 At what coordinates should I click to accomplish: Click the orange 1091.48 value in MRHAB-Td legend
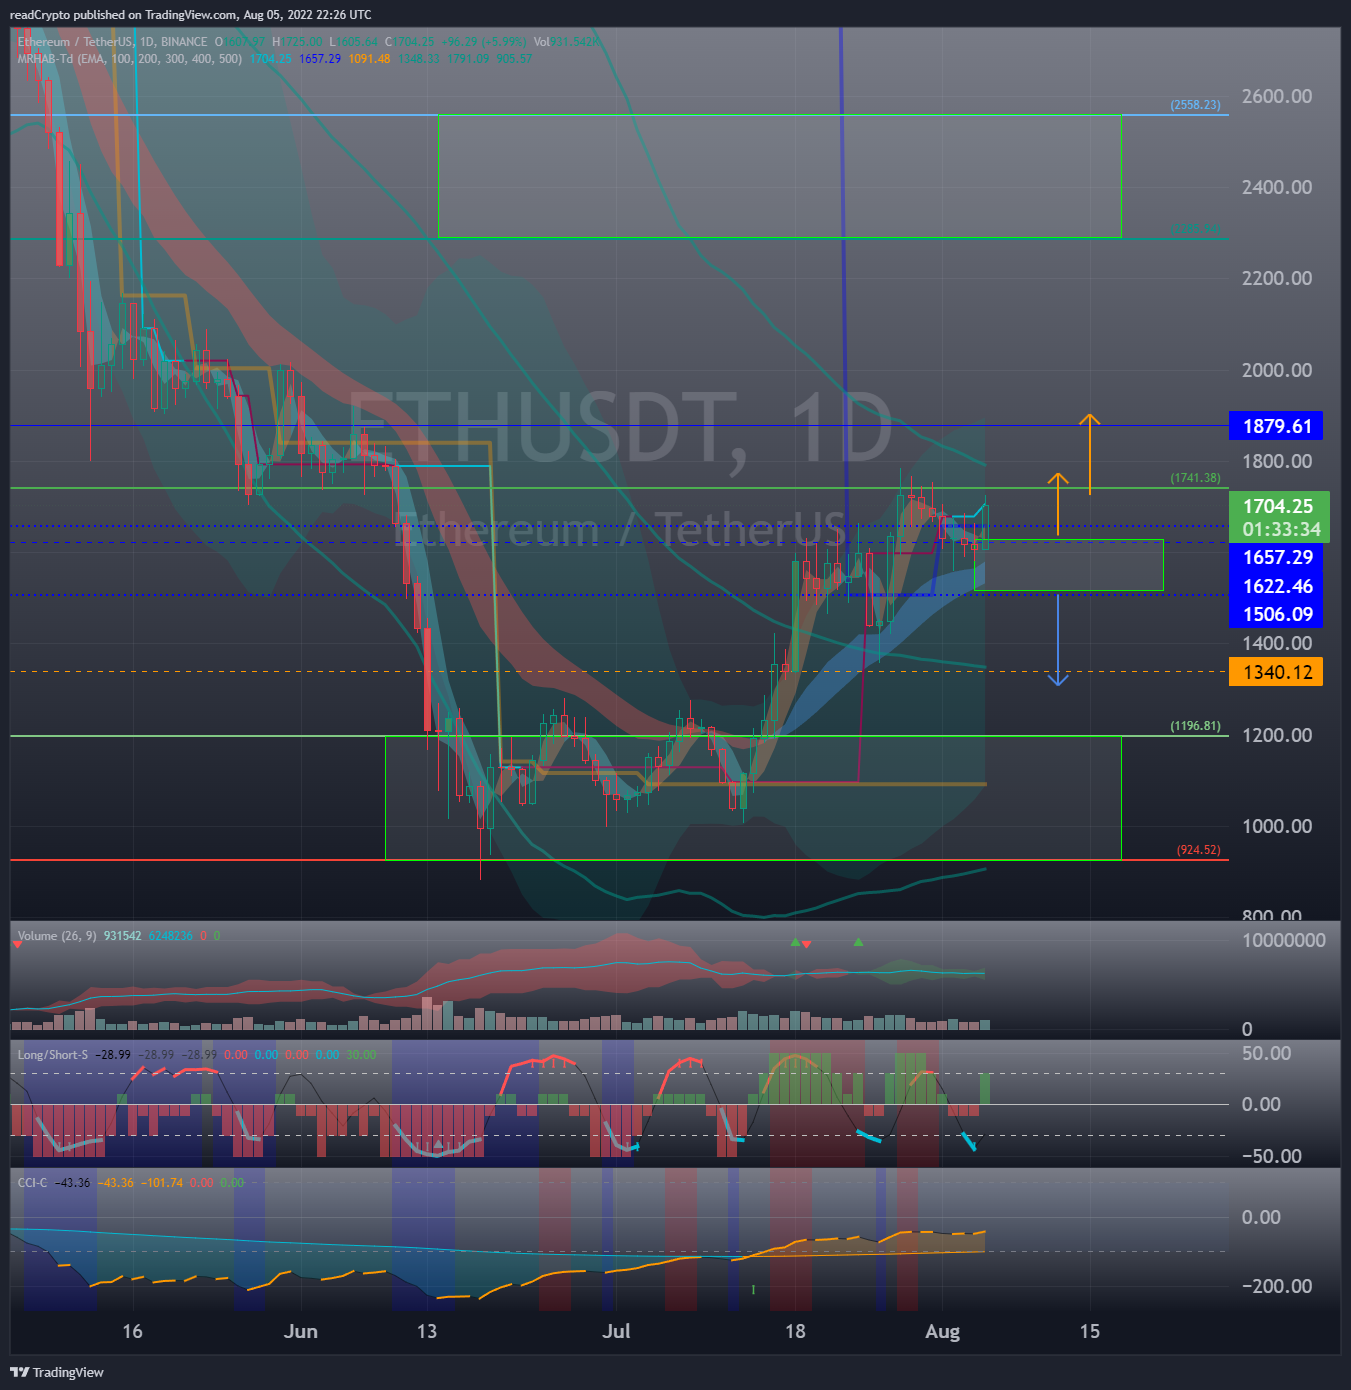point(369,59)
